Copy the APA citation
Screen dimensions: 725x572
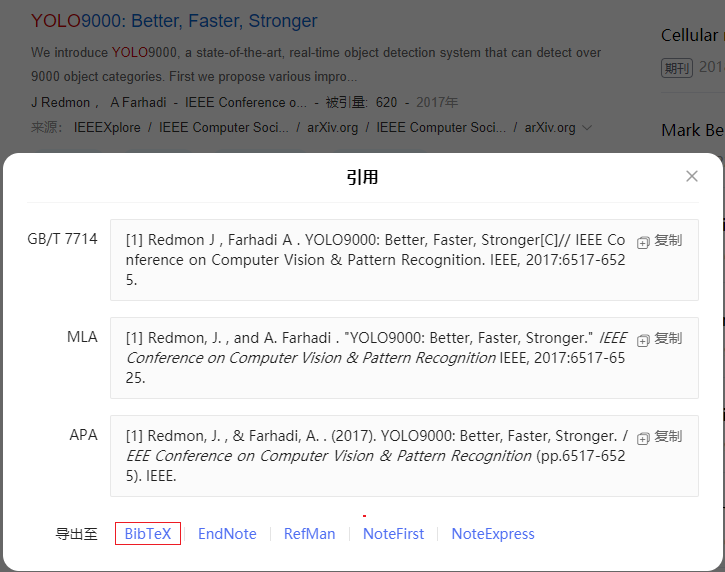[x=659, y=437]
